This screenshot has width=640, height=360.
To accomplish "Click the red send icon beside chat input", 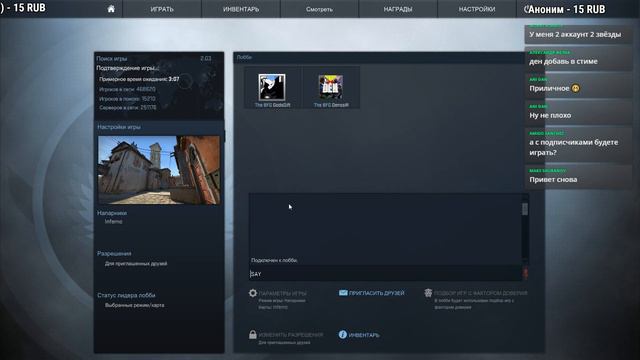I will (525, 273).
